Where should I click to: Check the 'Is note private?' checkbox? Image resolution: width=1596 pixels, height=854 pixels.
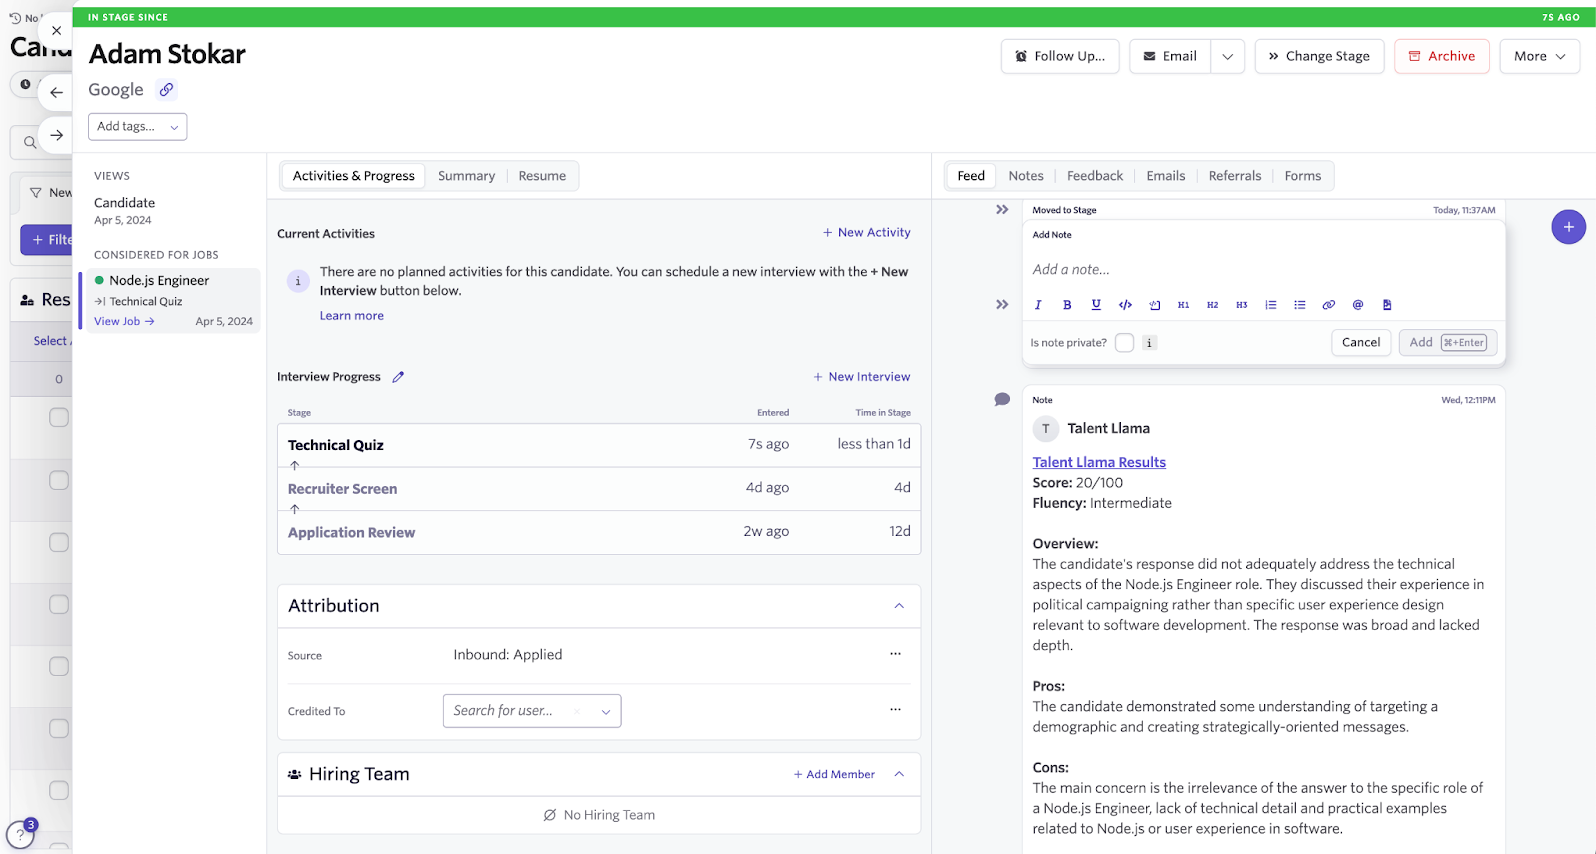1124,343
